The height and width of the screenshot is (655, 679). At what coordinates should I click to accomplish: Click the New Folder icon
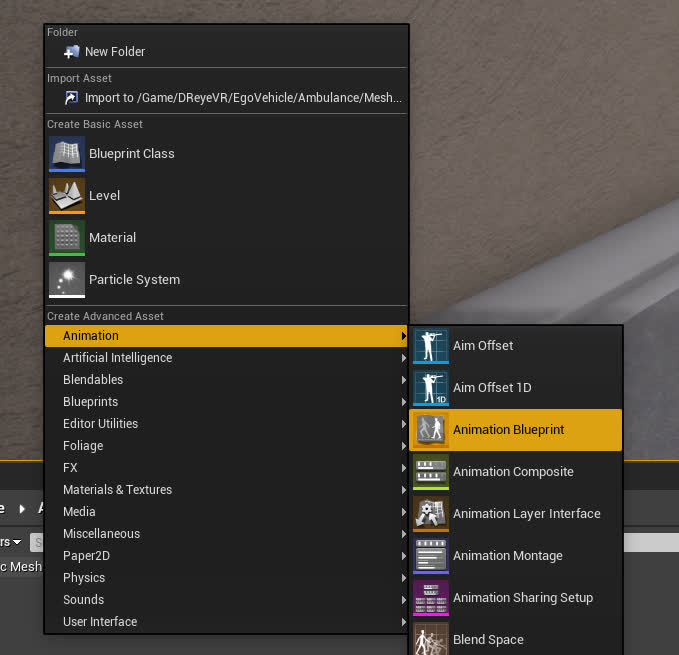(x=71, y=52)
